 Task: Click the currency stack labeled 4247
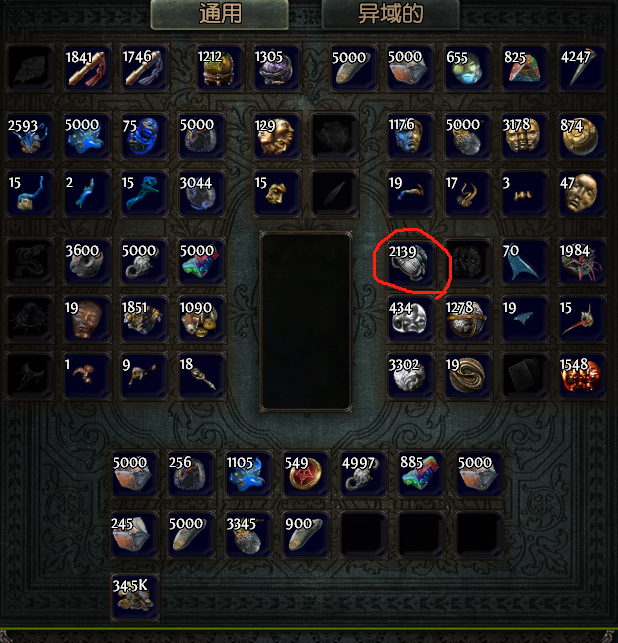pos(582,68)
